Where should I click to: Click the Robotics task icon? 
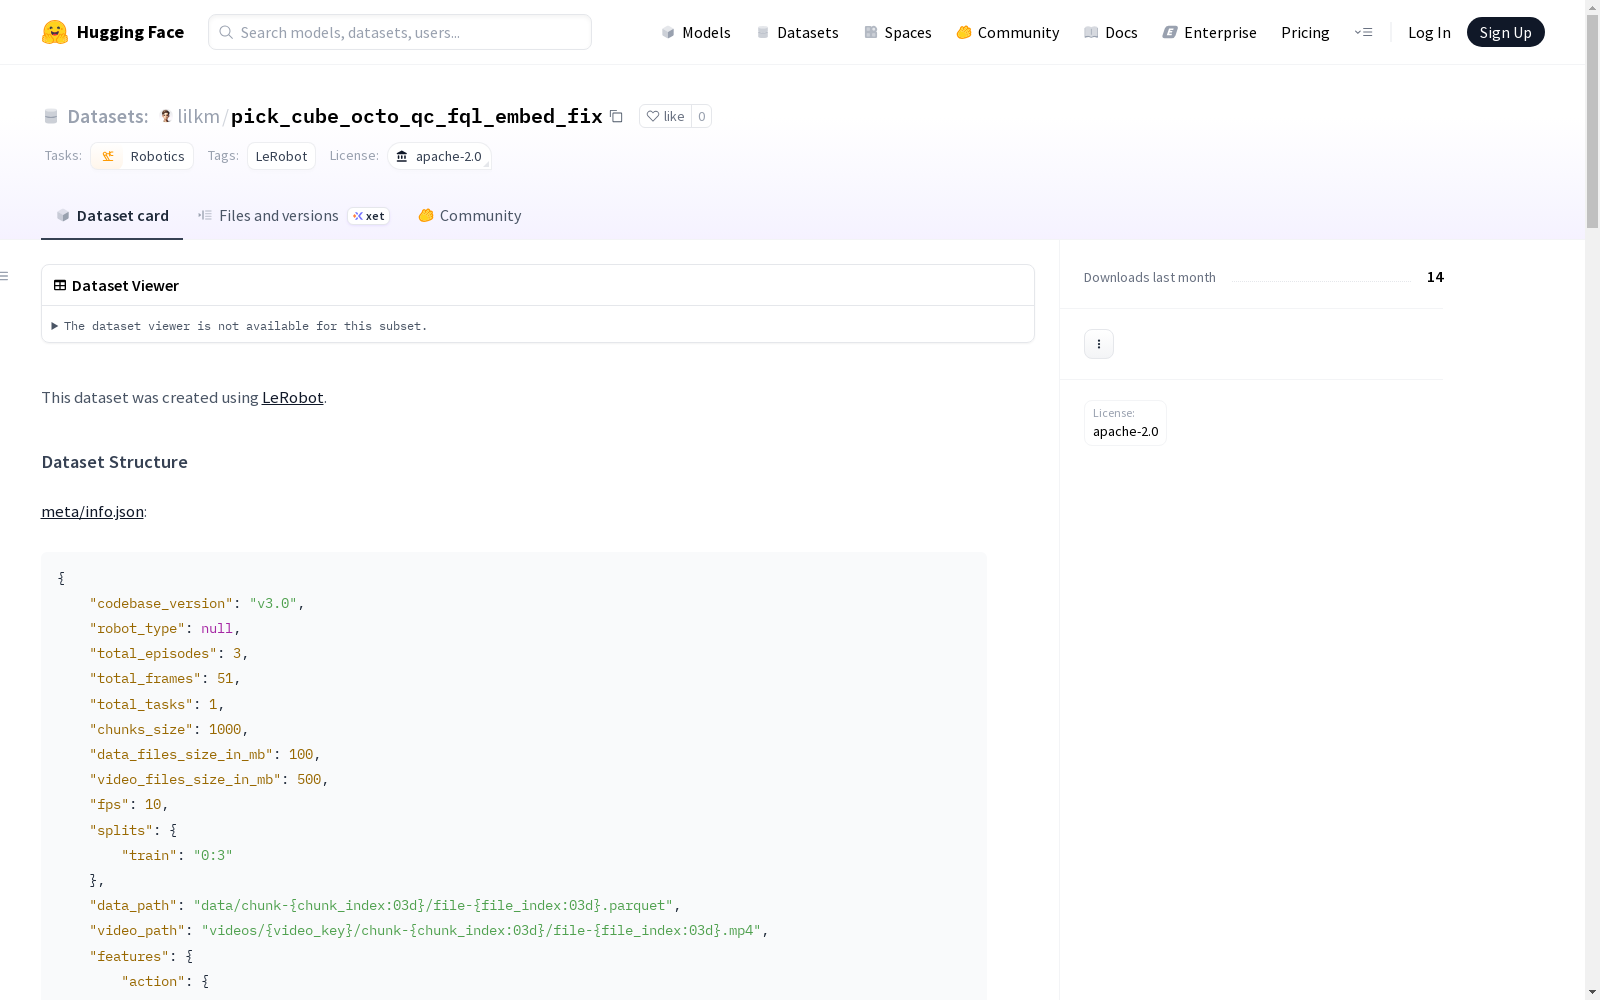click(x=108, y=156)
